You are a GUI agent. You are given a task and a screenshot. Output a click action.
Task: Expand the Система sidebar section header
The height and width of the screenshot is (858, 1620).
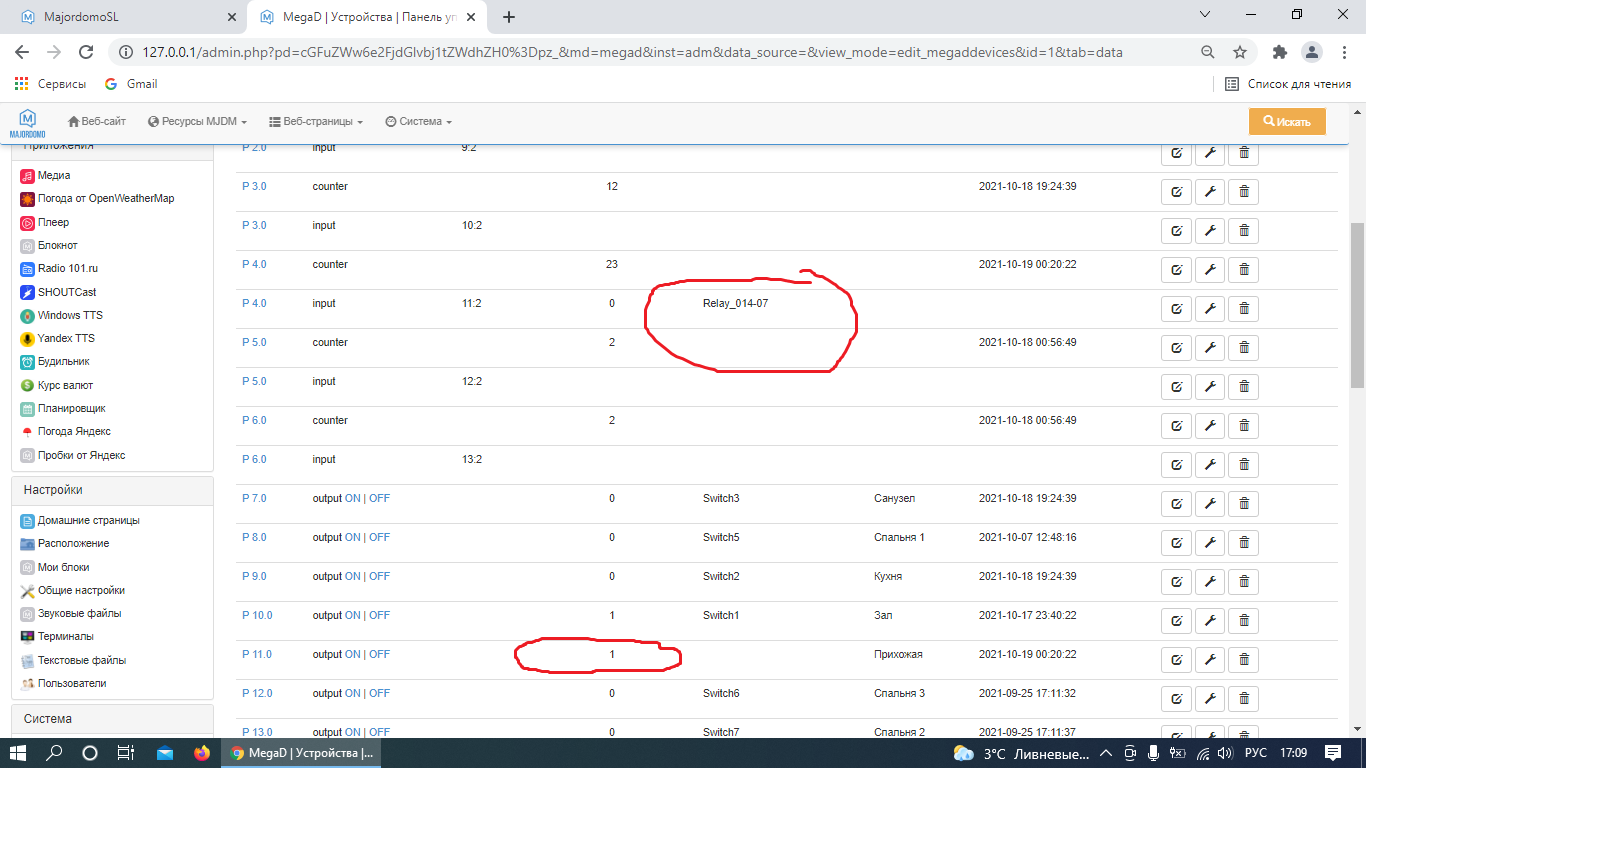113,719
